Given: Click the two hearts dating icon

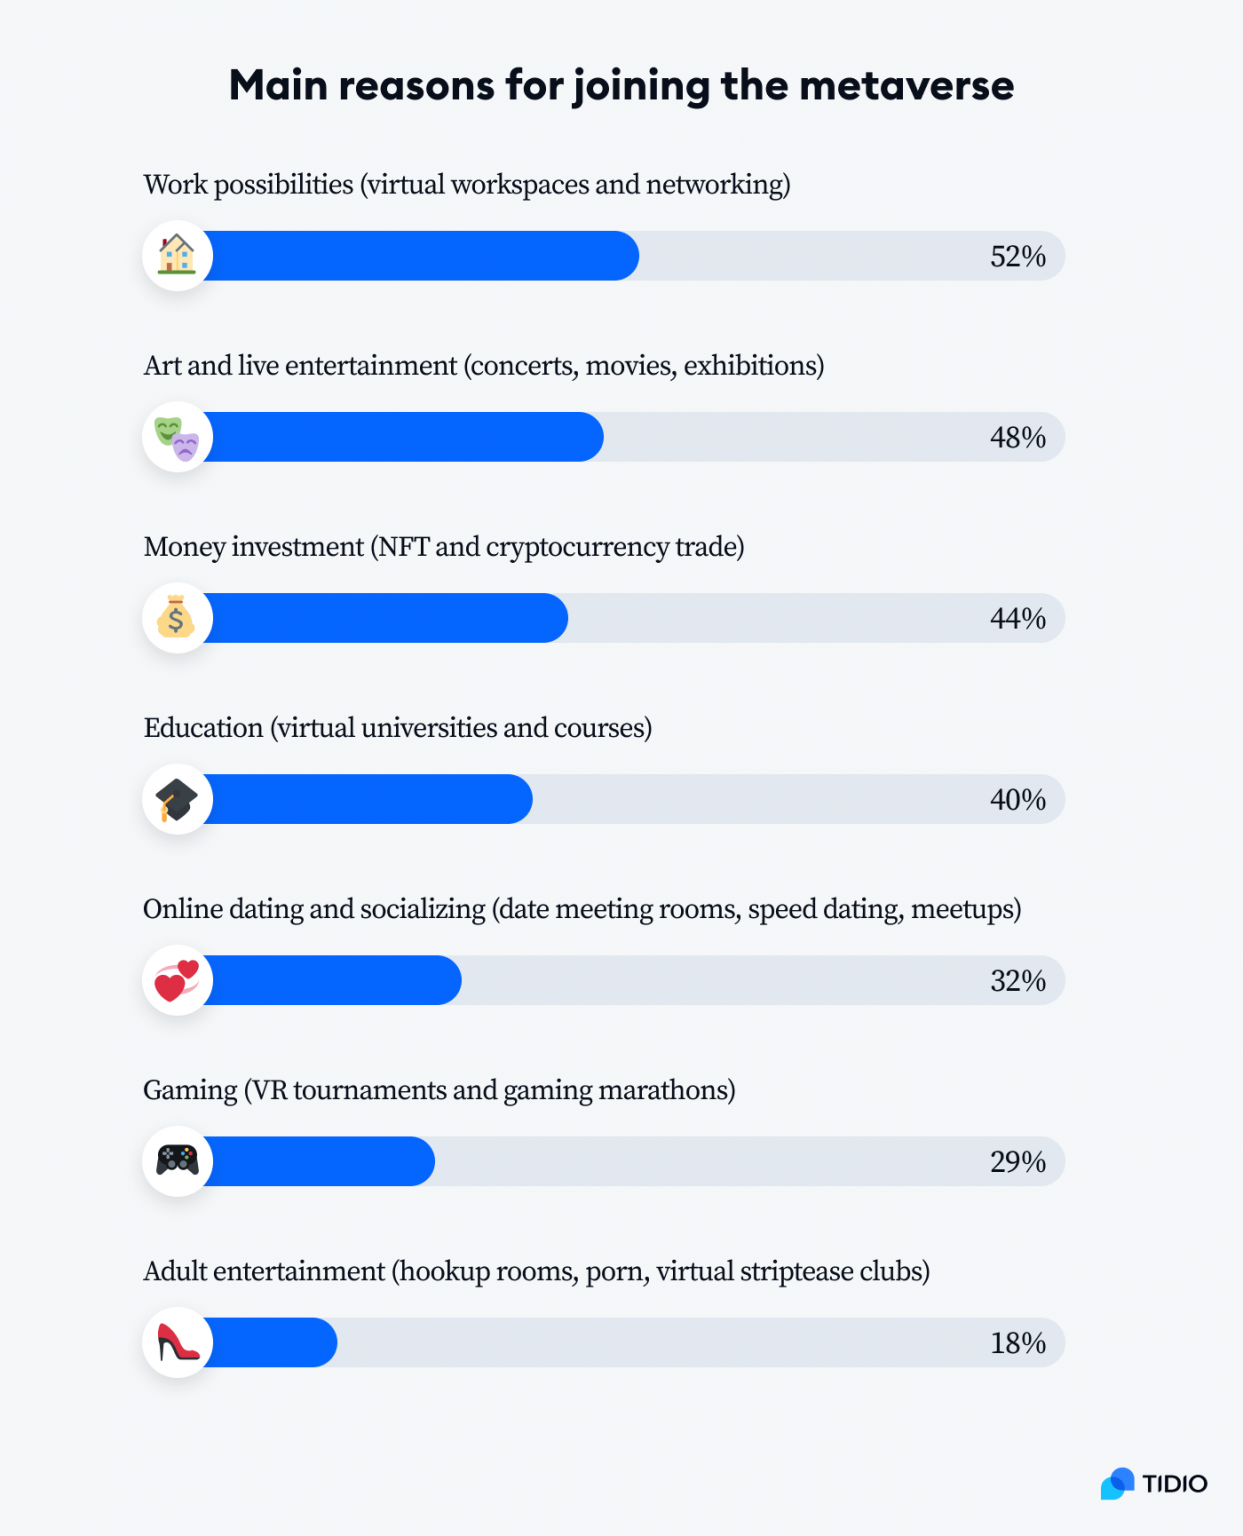Looking at the screenshot, I should [177, 980].
